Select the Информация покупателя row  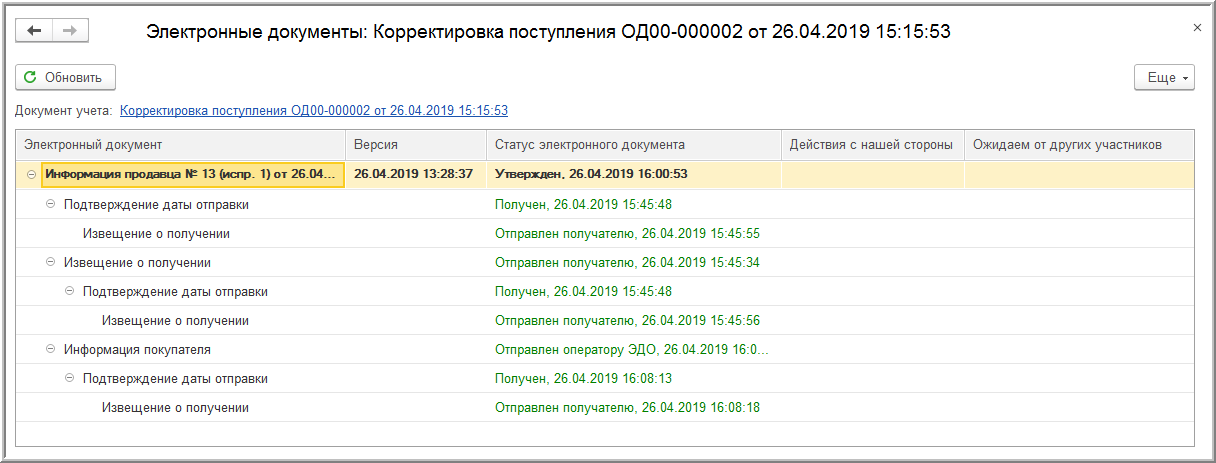(x=137, y=350)
